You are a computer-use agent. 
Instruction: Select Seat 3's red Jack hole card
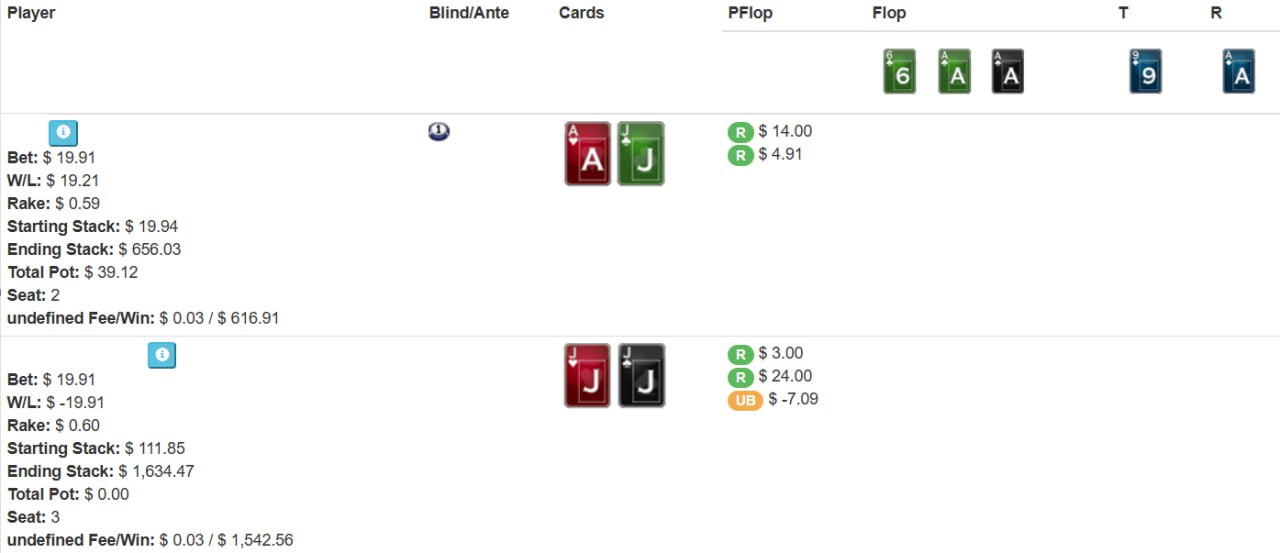pyautogui.click(x=587, y=376)
